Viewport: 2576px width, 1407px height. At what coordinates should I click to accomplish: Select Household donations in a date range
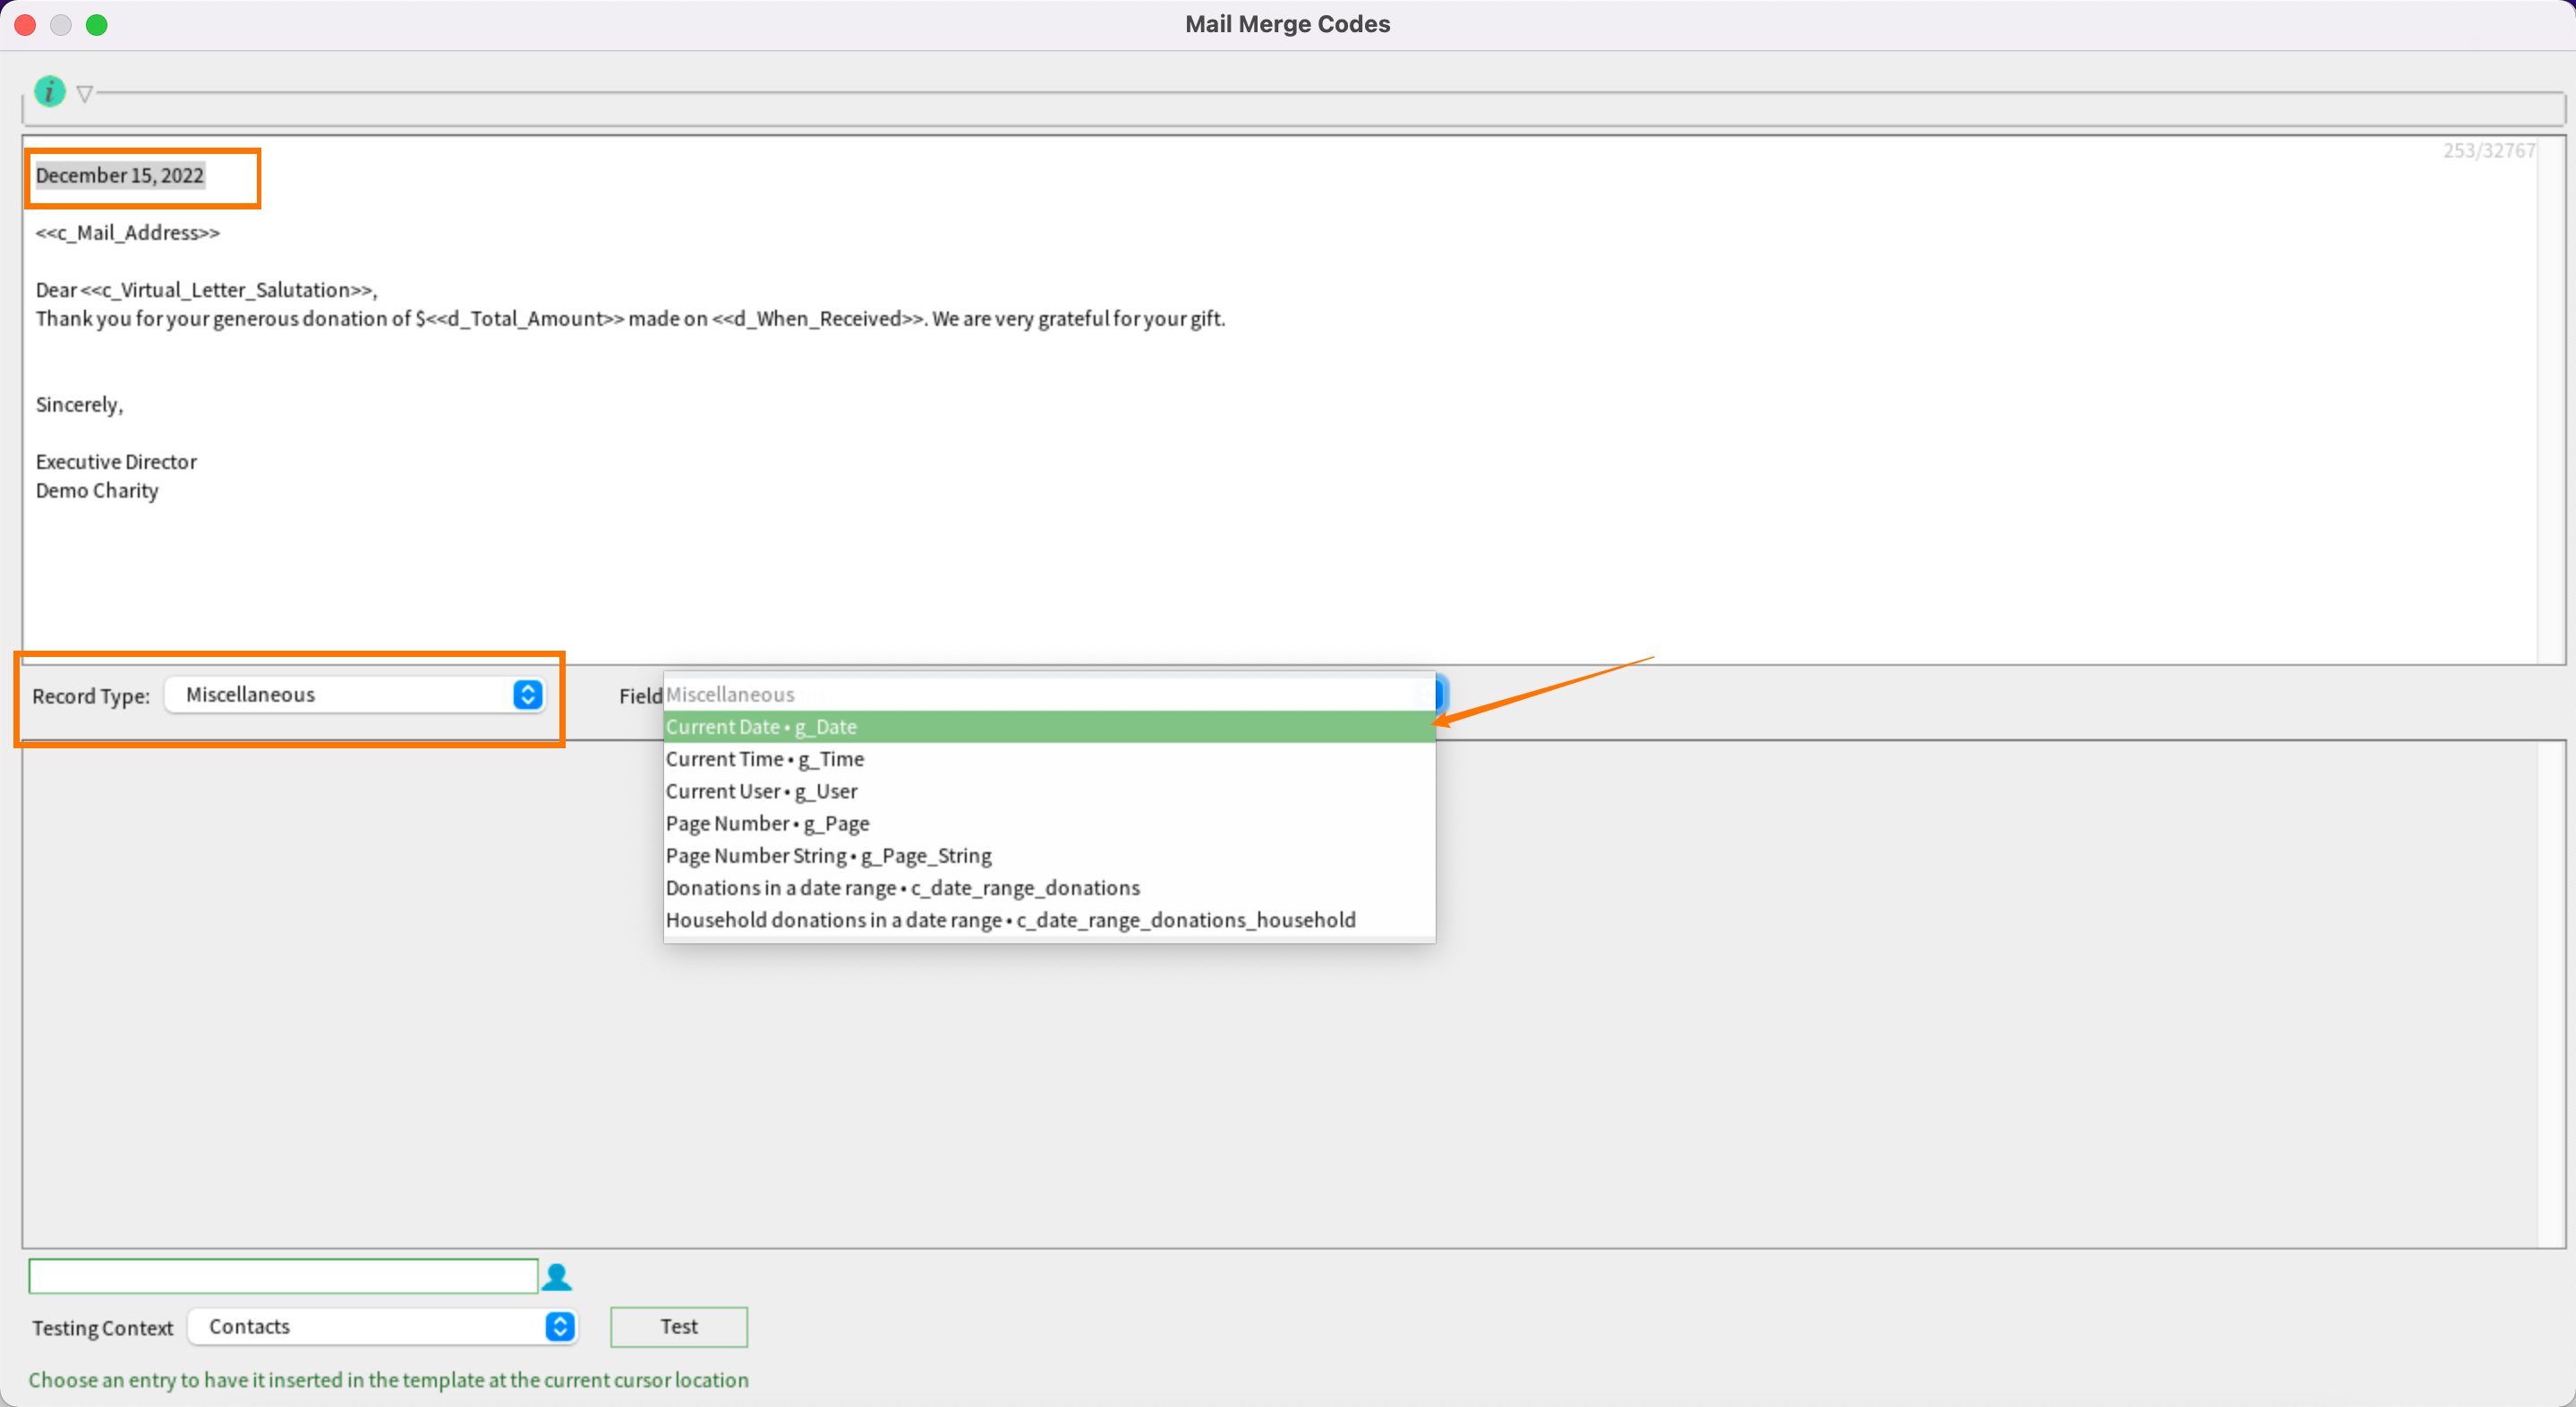coord(1049,919)
